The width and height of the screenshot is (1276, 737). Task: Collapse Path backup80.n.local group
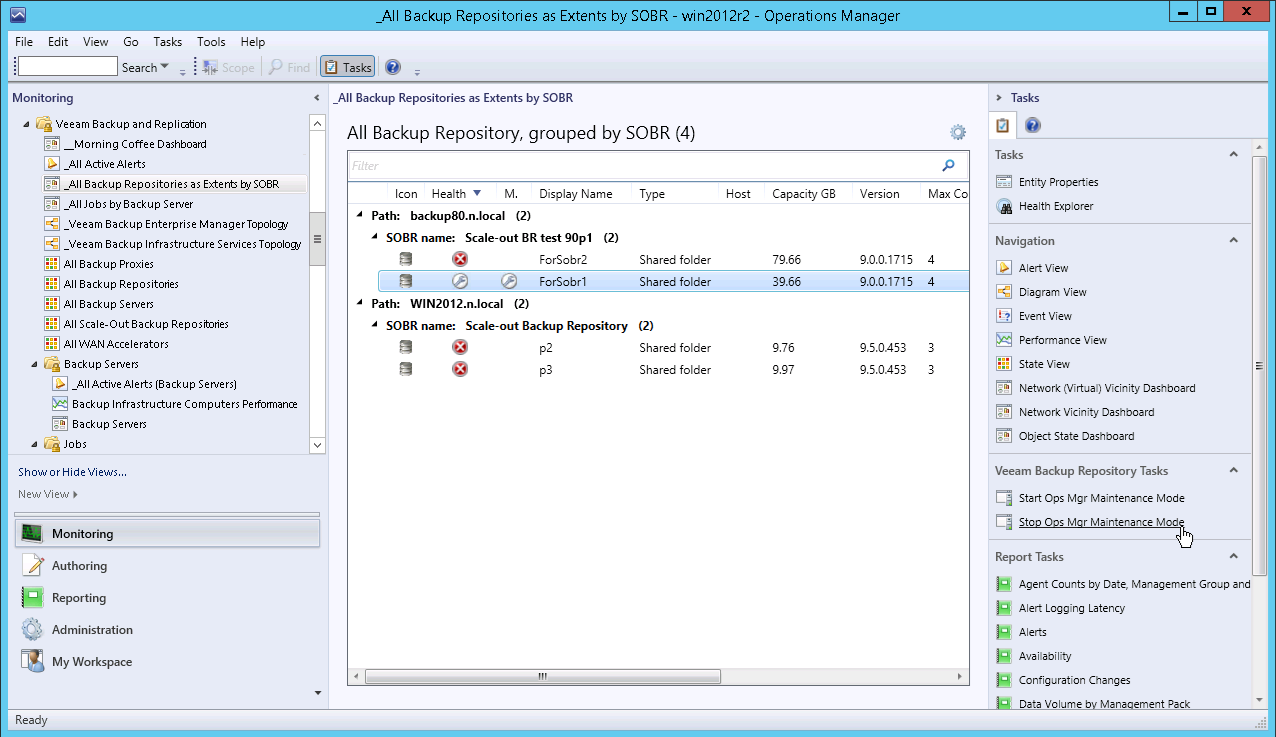[x=360, y=216]
